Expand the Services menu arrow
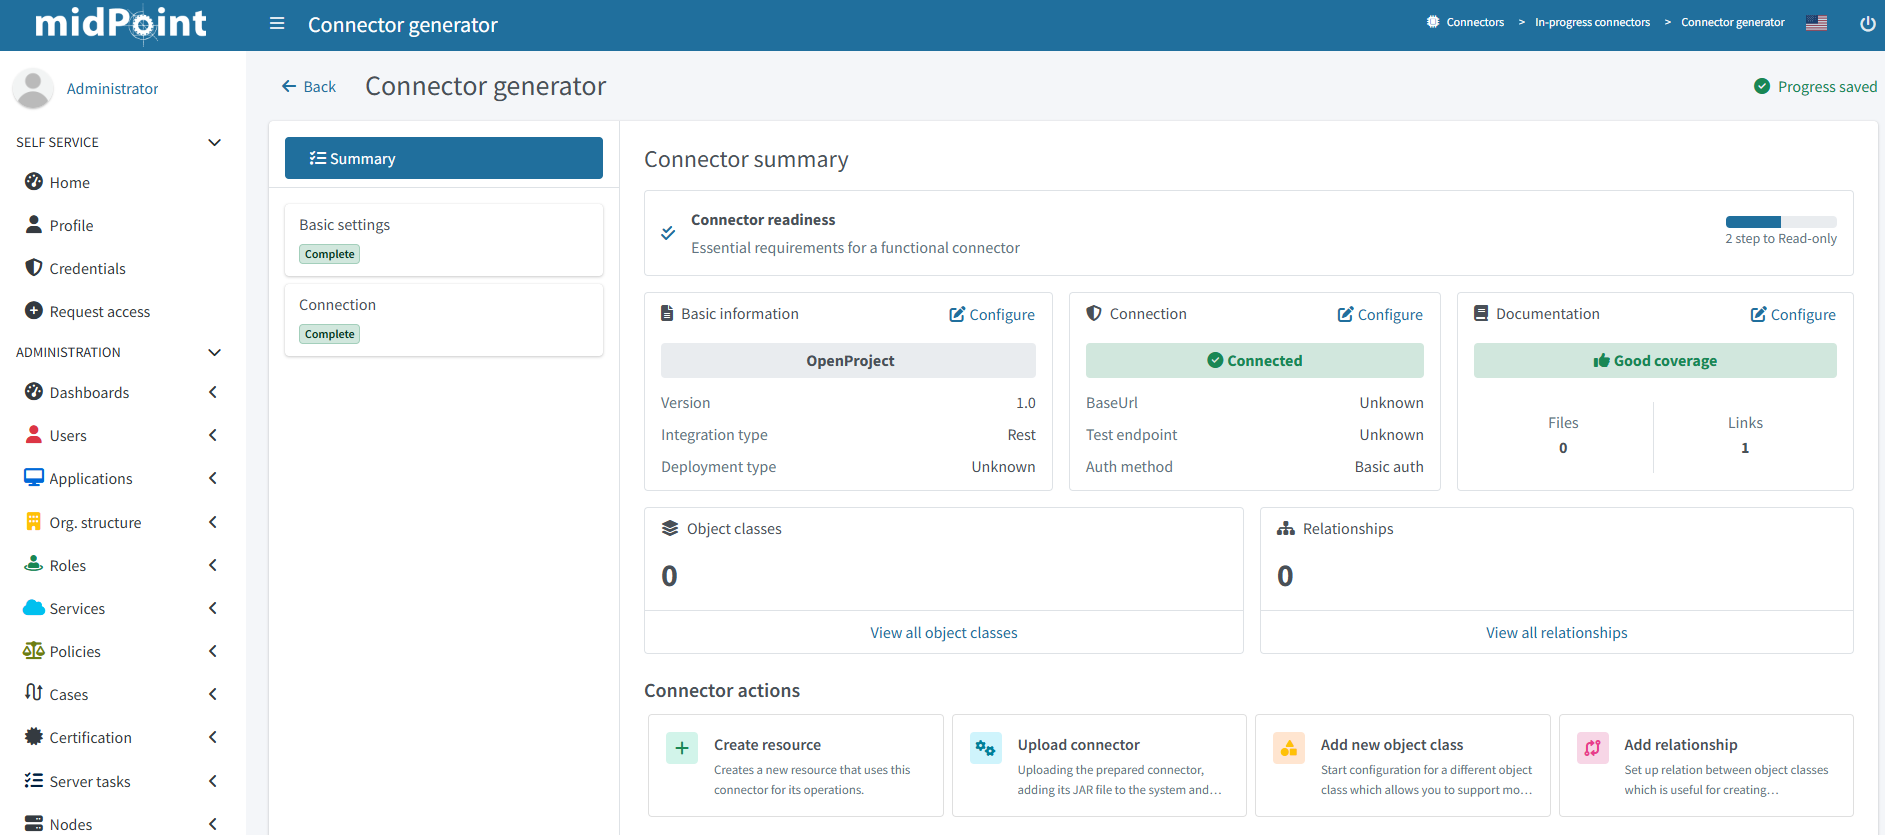This screenshot has height=835, width=1885. coord(212,608)
